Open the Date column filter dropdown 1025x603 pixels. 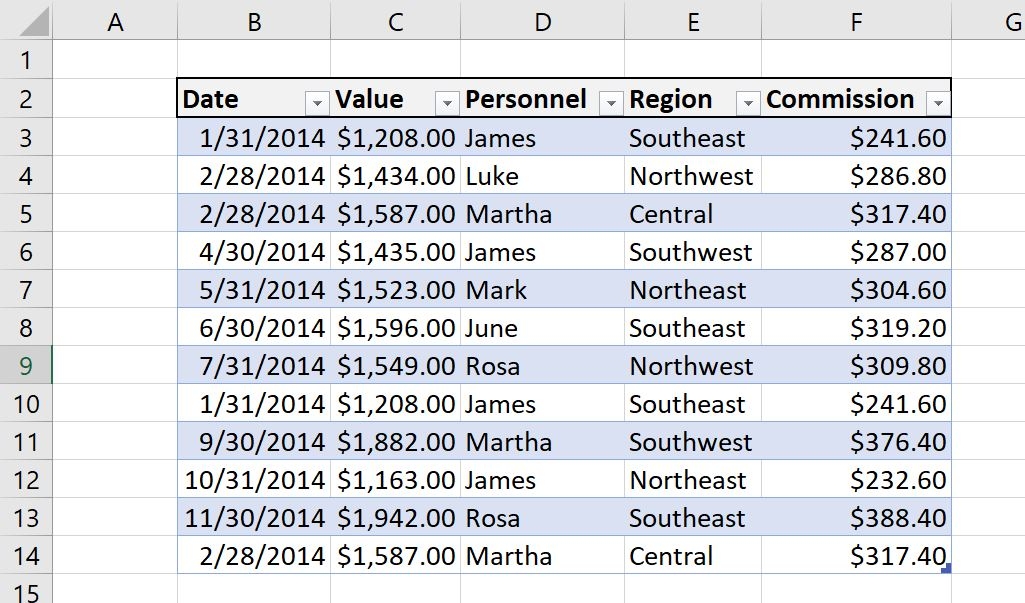[316, 103]
